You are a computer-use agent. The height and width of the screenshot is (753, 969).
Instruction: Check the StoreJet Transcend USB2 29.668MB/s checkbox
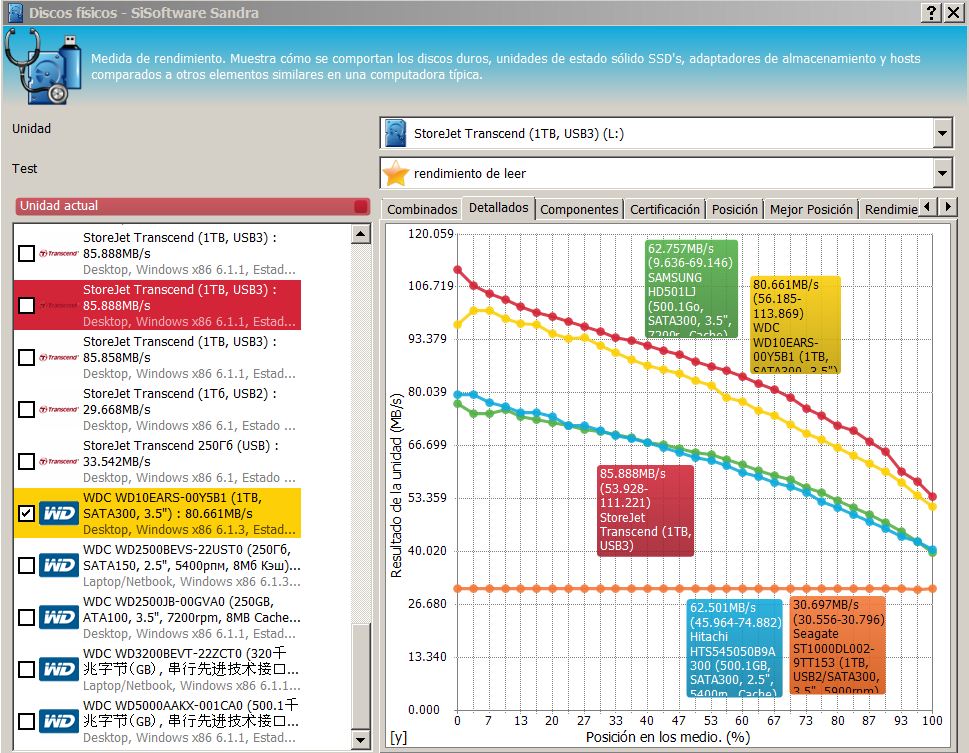click(x=26, y=409)
